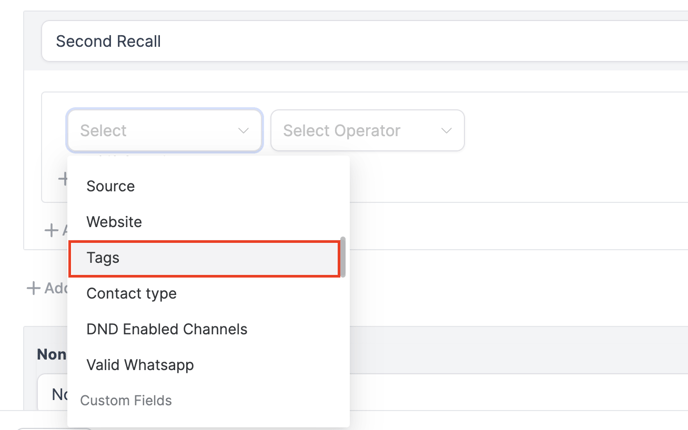
Task: Click the Select Operator chevron arrow
Action: 446,131
